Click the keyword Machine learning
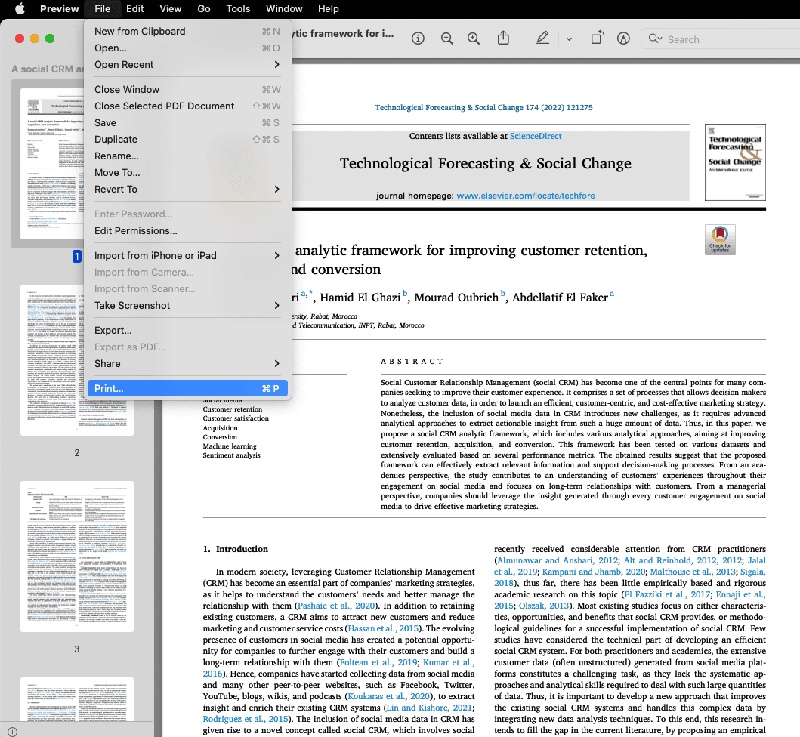This screenshot has width=800, height=737. pos(229,446)
